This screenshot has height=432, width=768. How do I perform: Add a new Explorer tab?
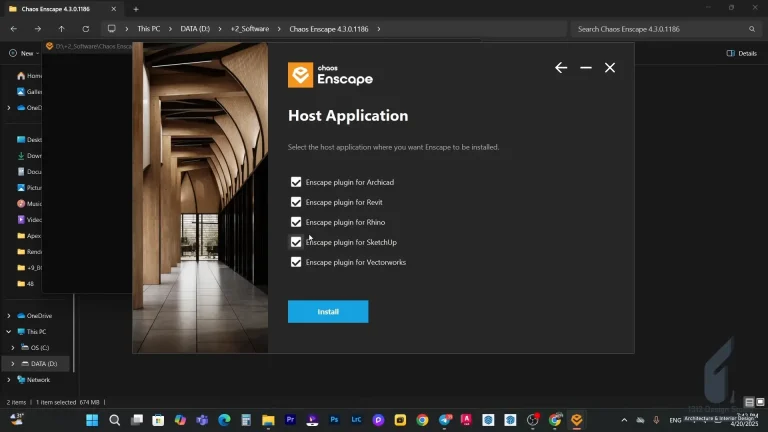[136, 9]
